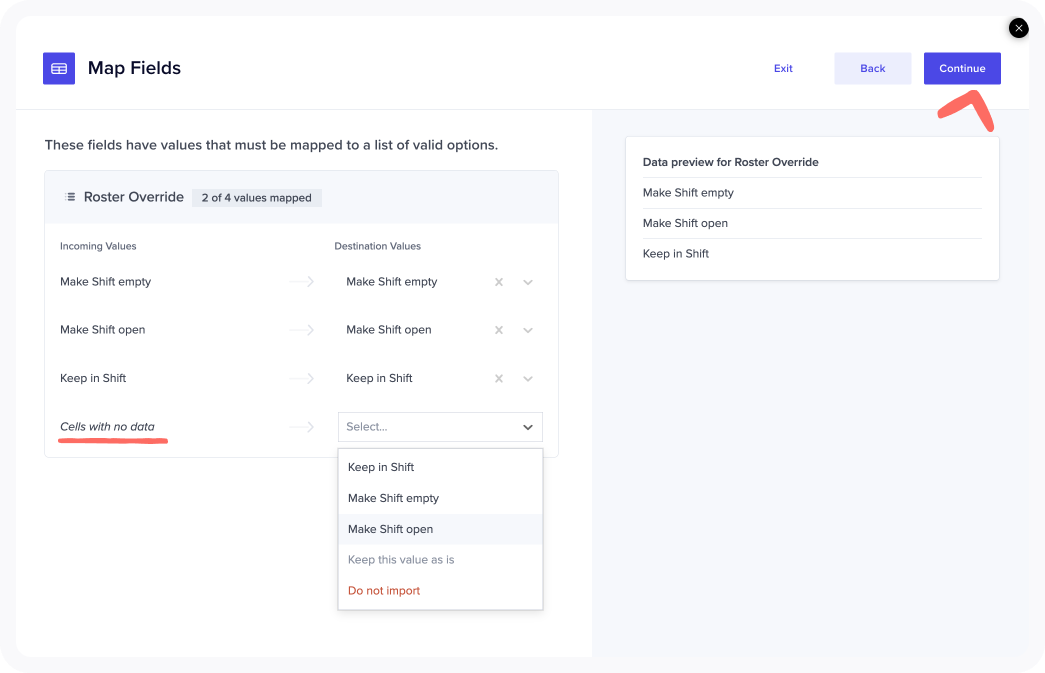1045x673 pixels.
Task: Collapse the Cells with no data dropdown
Action: coord(528,427)
